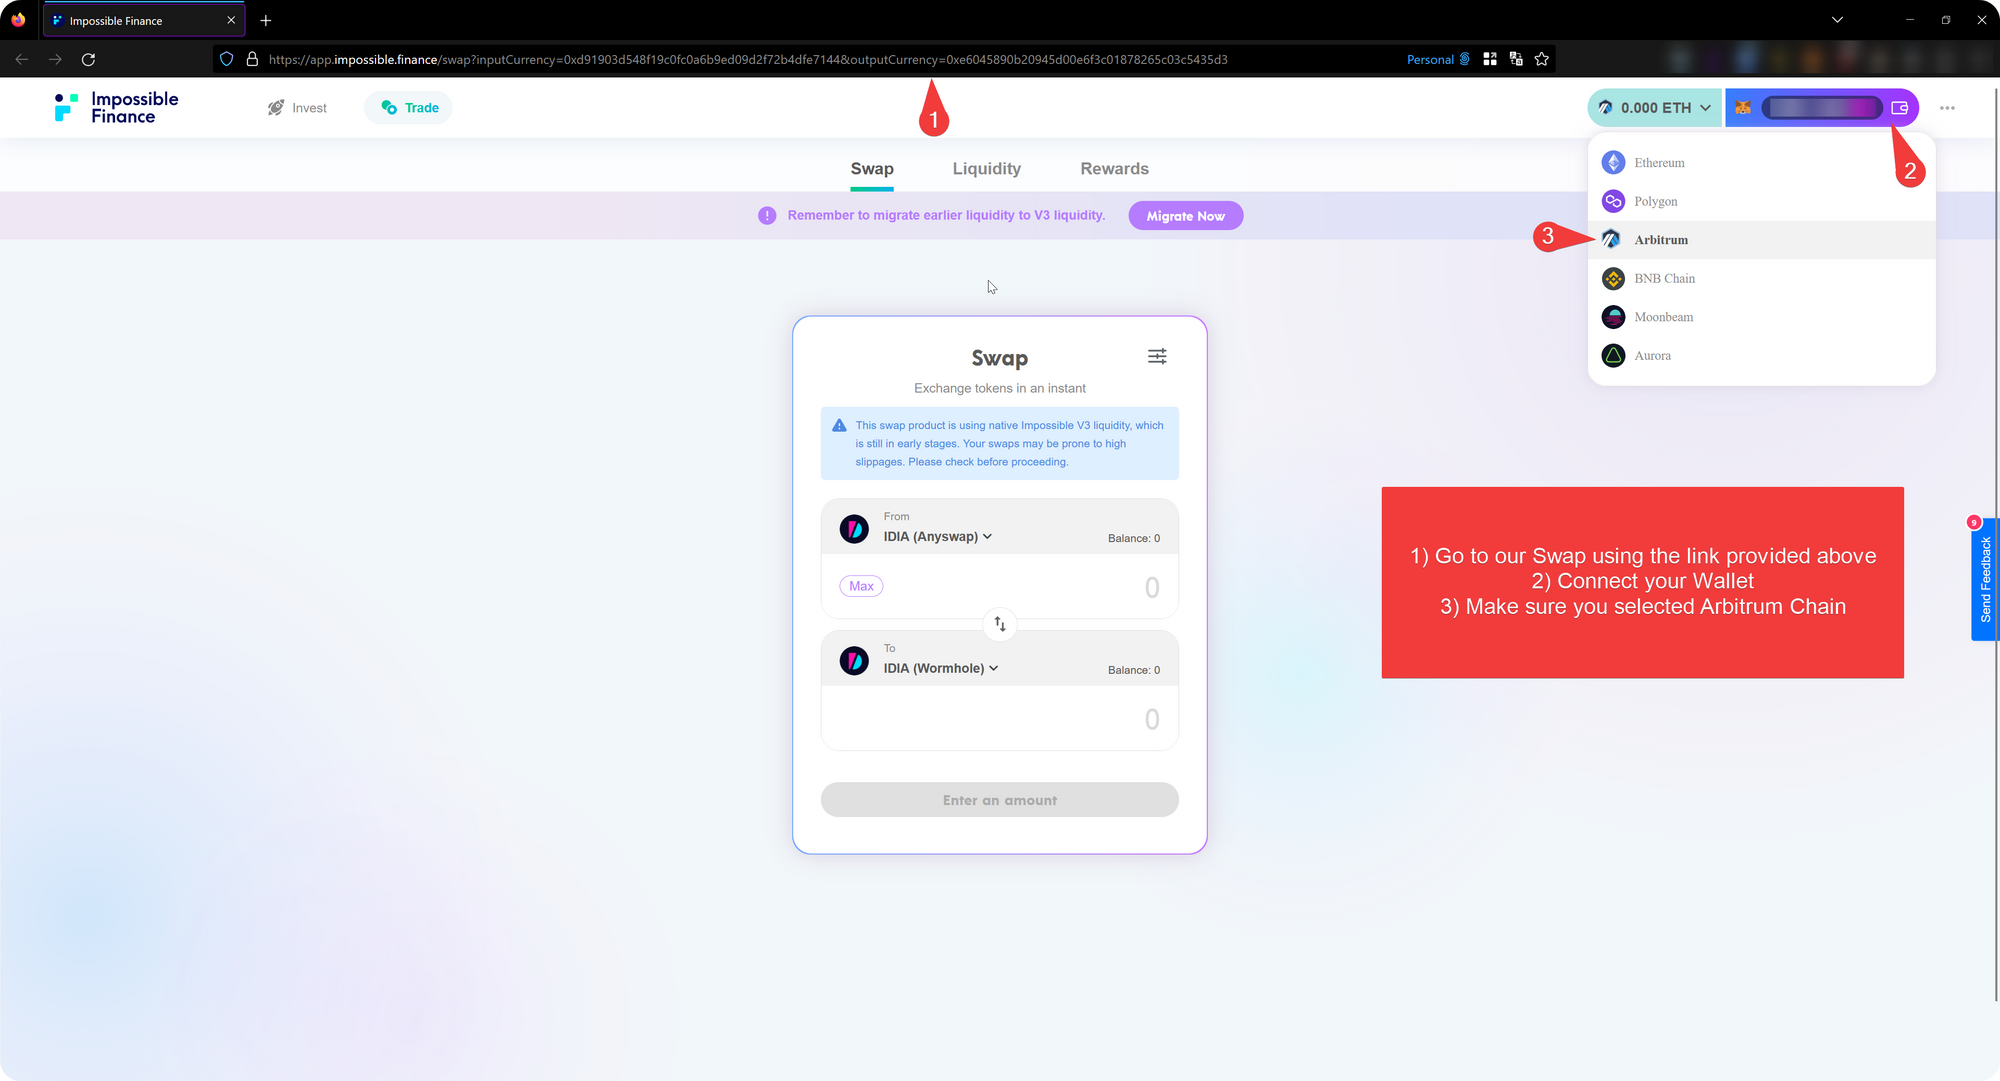This screenshot has width=2000, height=1081.
Task: Select BNB Chain network
Action: (1762, 278)
